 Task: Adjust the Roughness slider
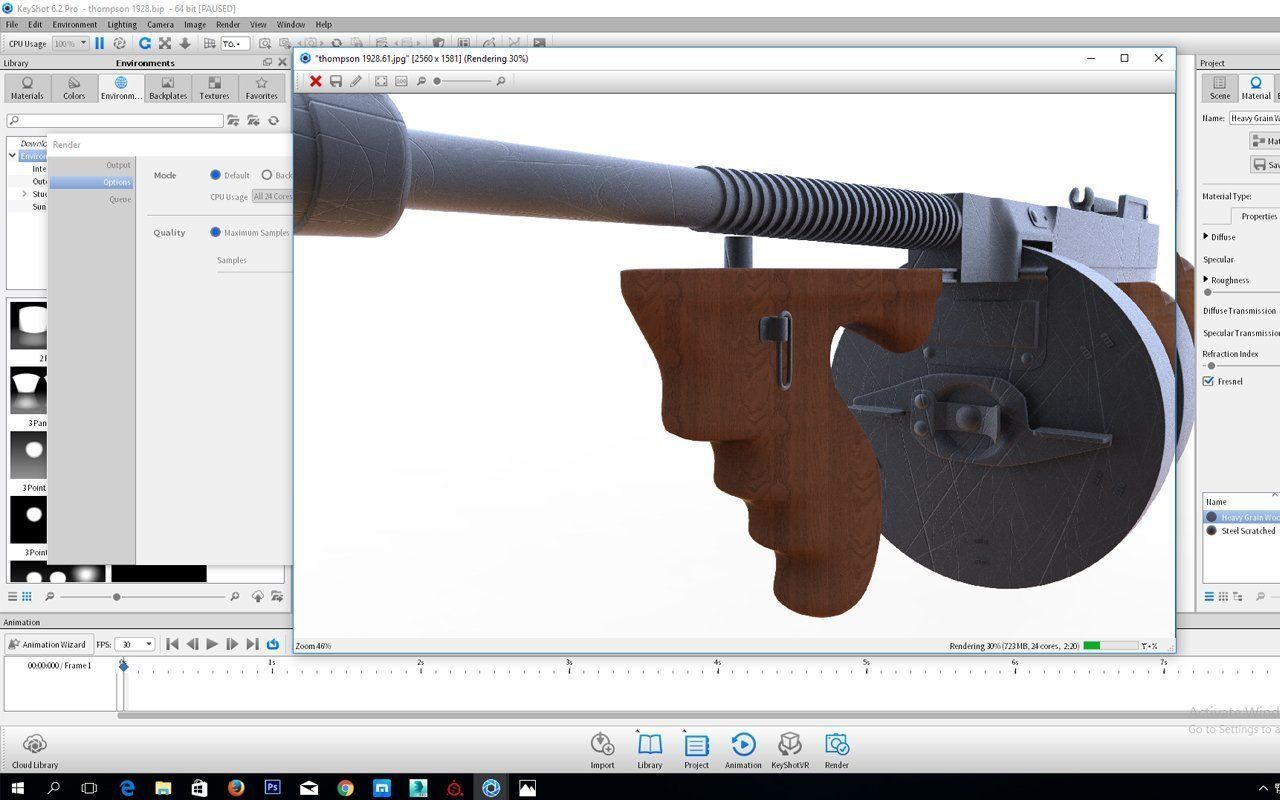(x=1208, y=292)
